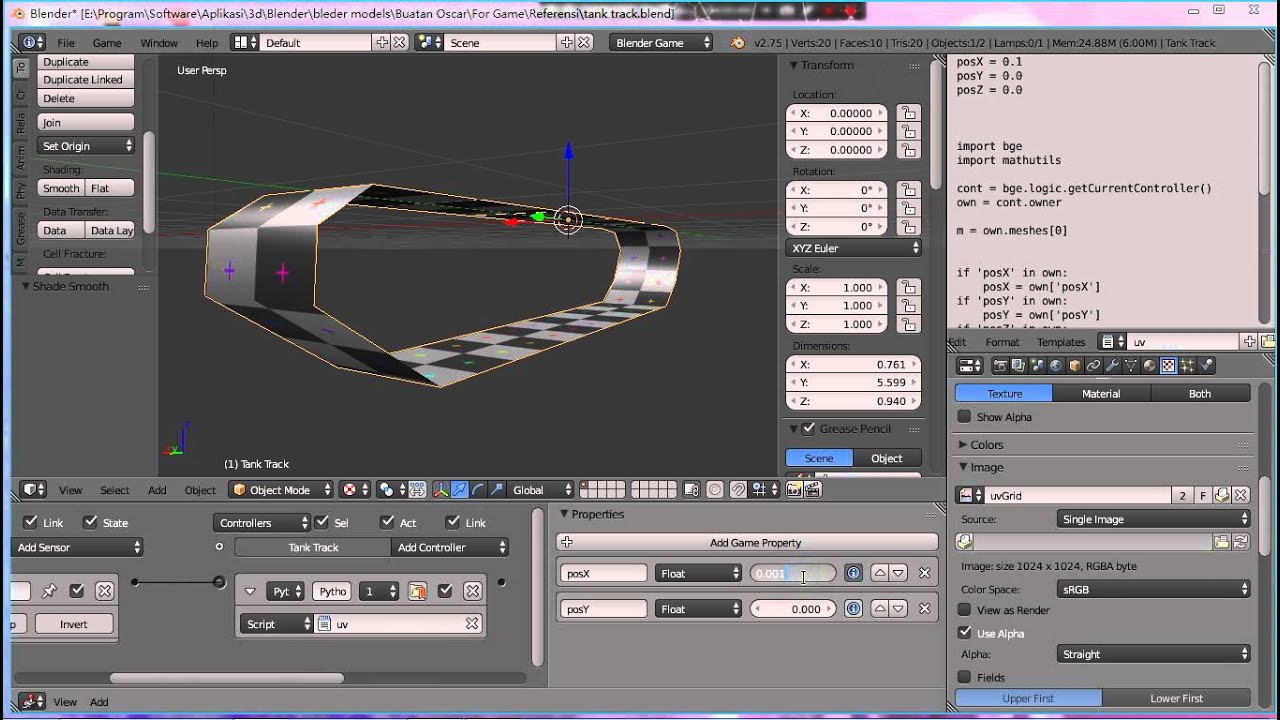Viewport: 1280px width, 720px height.
Task: Apply Smooth shading
Action: coord(61,188)
